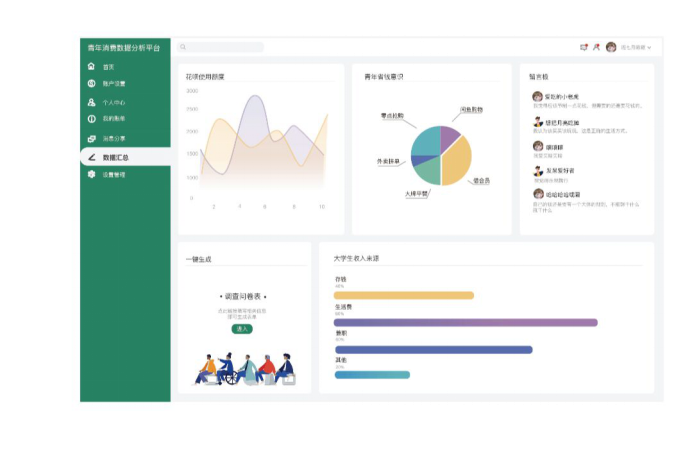Viewport: 692px width, 474px height.
Task: Click first message board commenter avatar
Action: coord(537,96)
